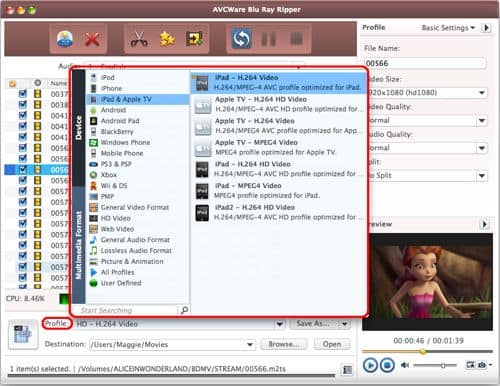
Task: Click the search magnifier icon
Action: (184, 310)
